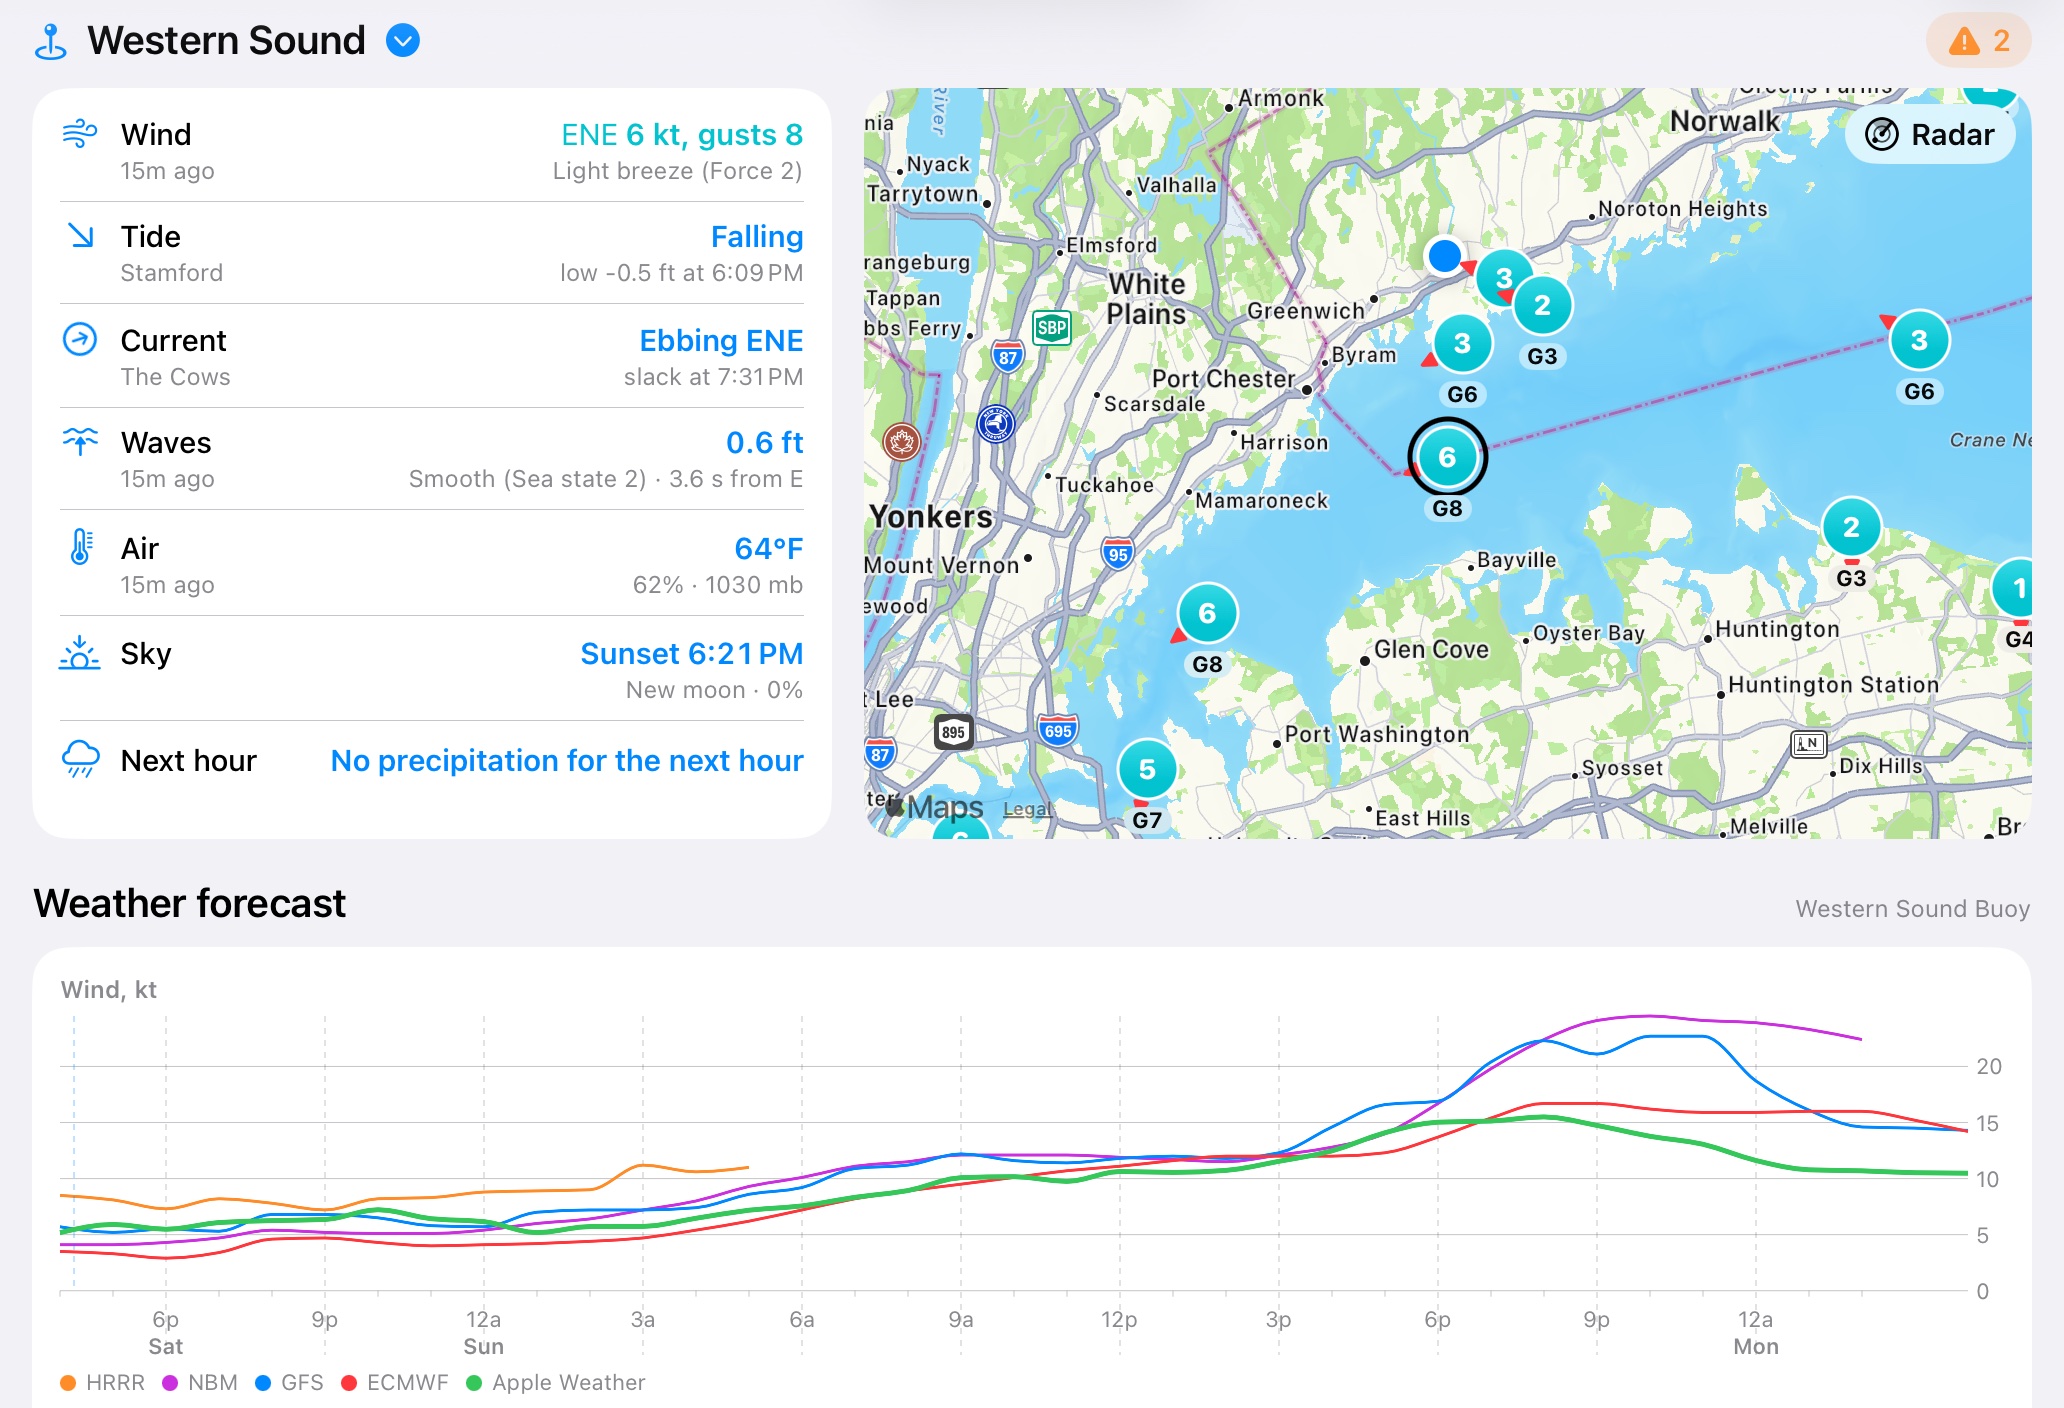Tap the Ebbing ENE current status

click(721, 340)
